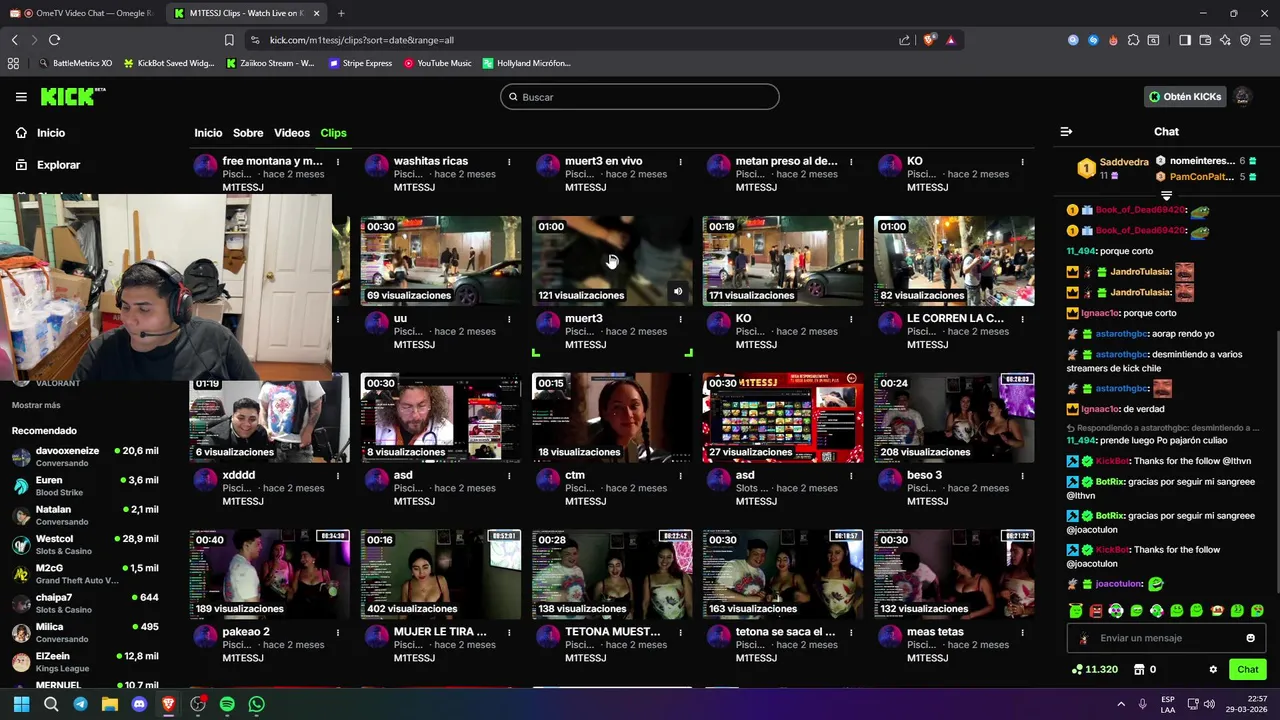
Task: Play the 'MUJER LE TIRA' clip thumbnail
Action: 441,575
